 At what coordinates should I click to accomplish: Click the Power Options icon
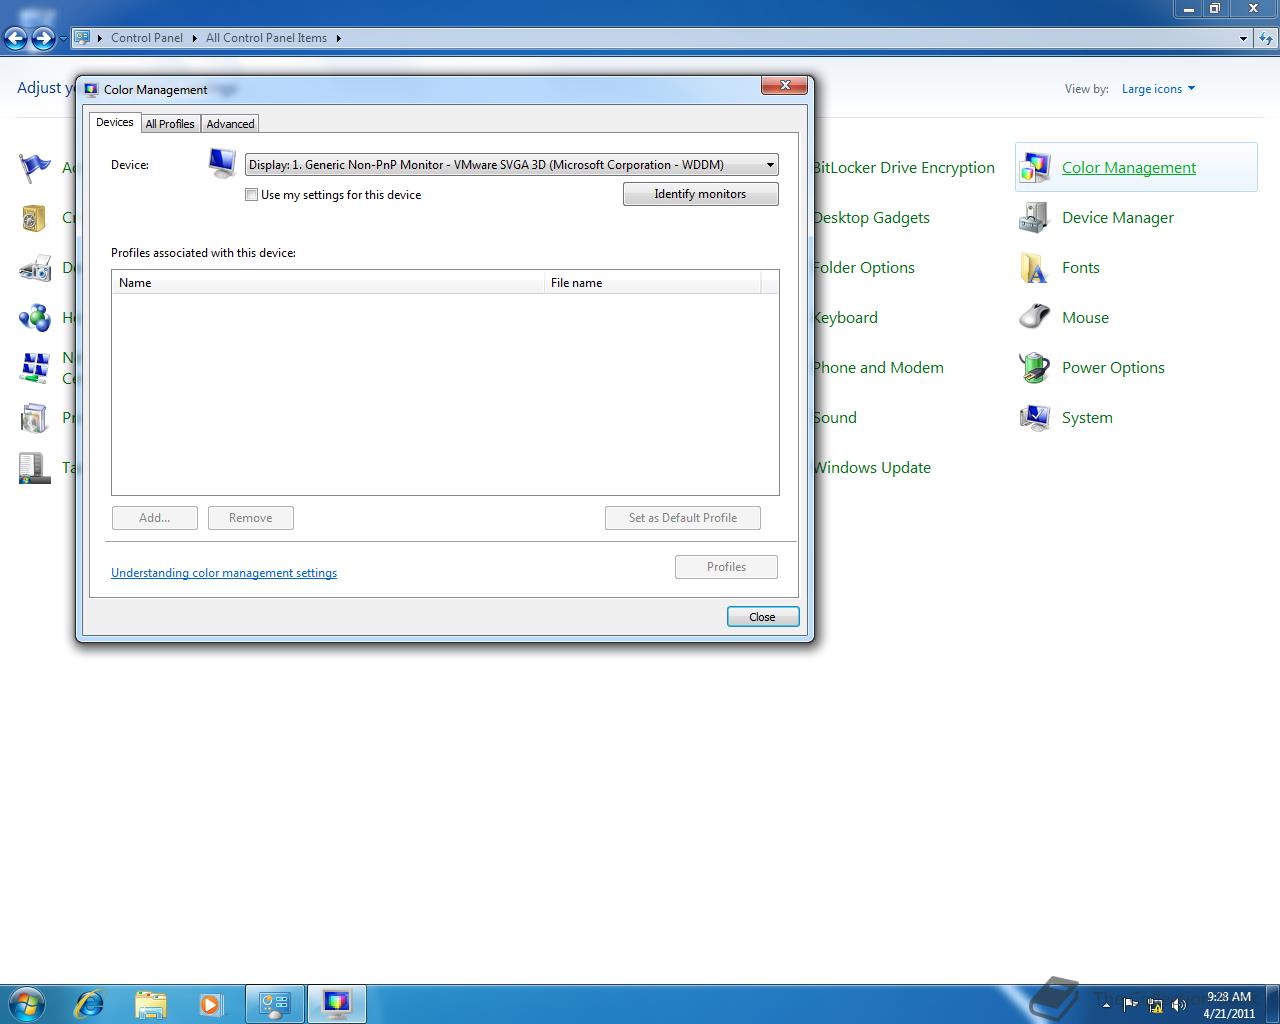pos(1035,367)
